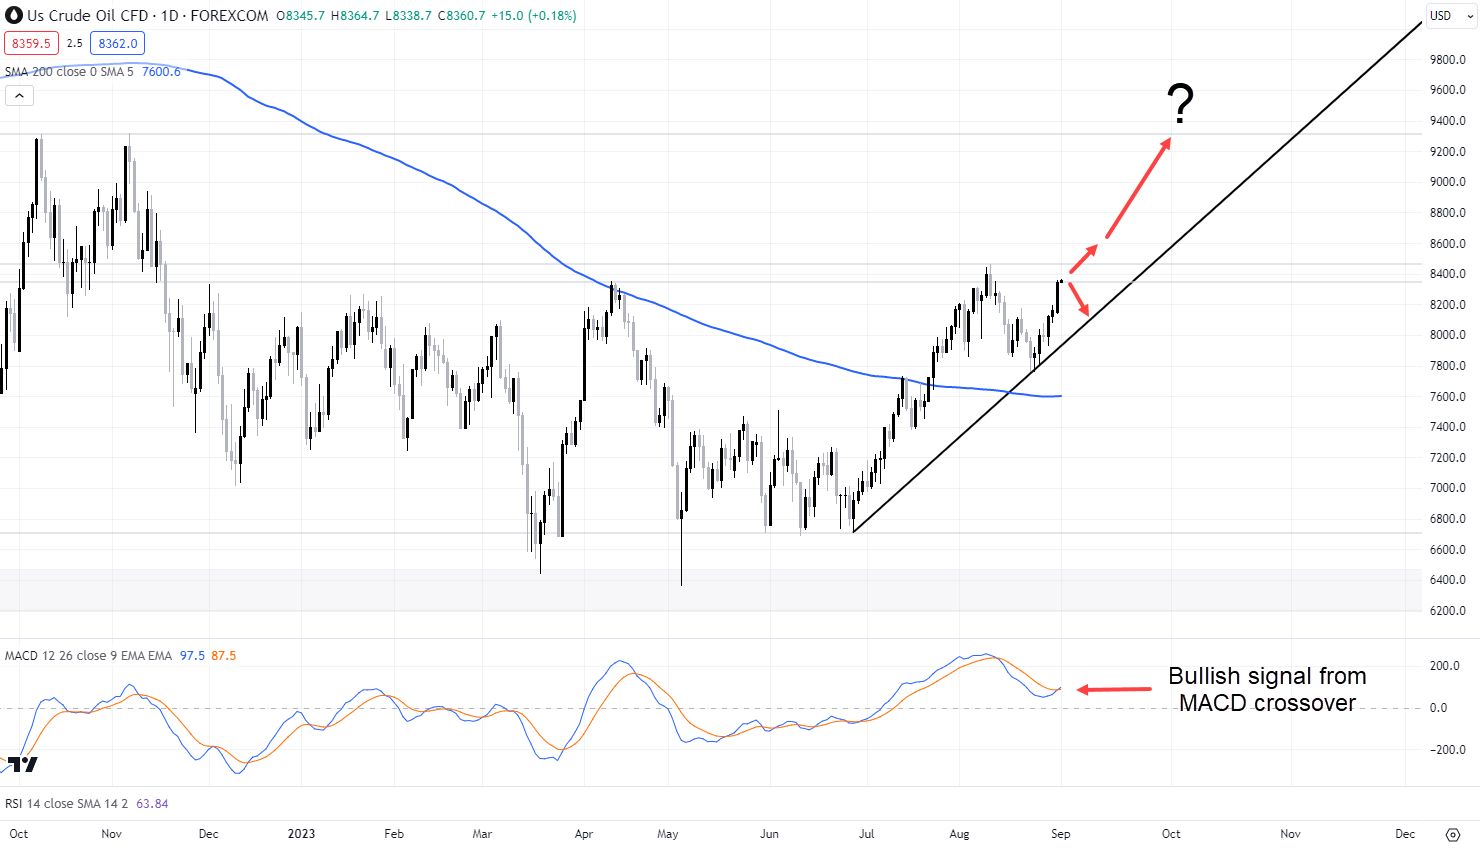Click the RSI value 63.84

coord(152,804)
